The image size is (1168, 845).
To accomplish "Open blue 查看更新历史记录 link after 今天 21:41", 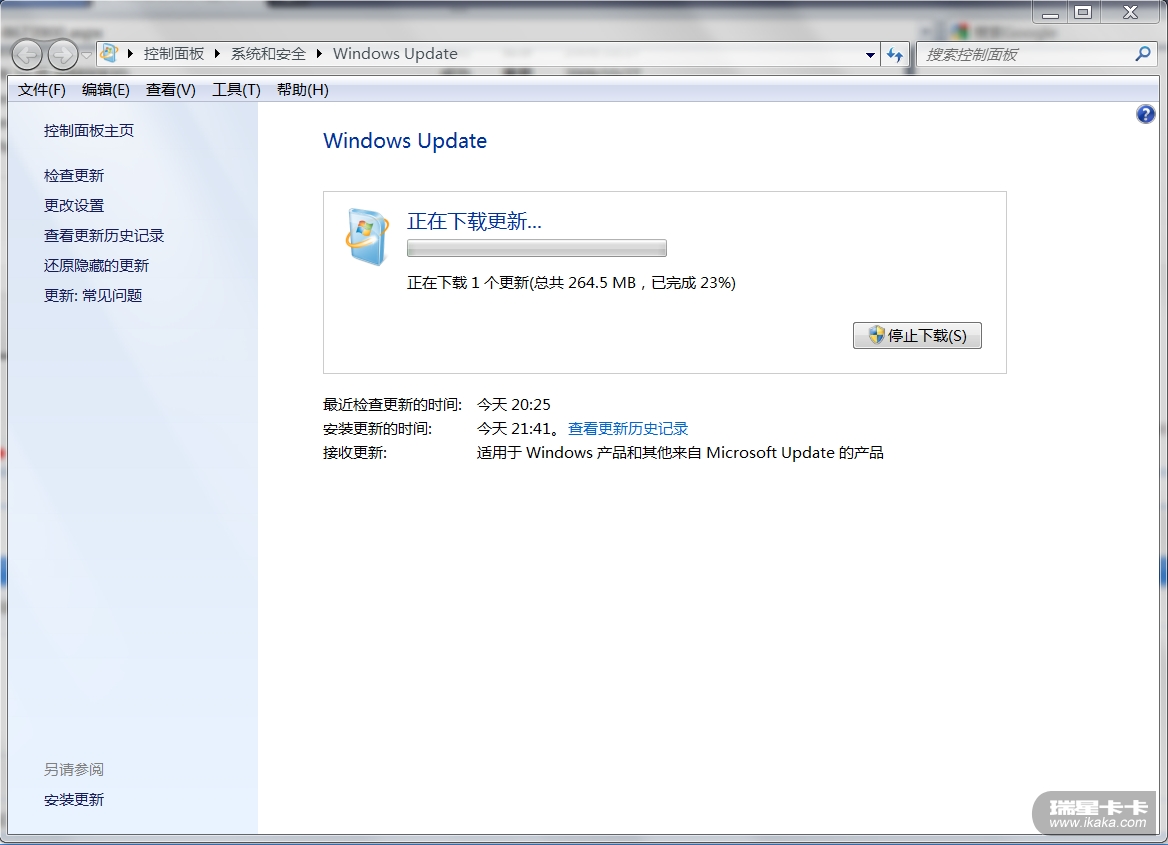I will tap(628, 428).
